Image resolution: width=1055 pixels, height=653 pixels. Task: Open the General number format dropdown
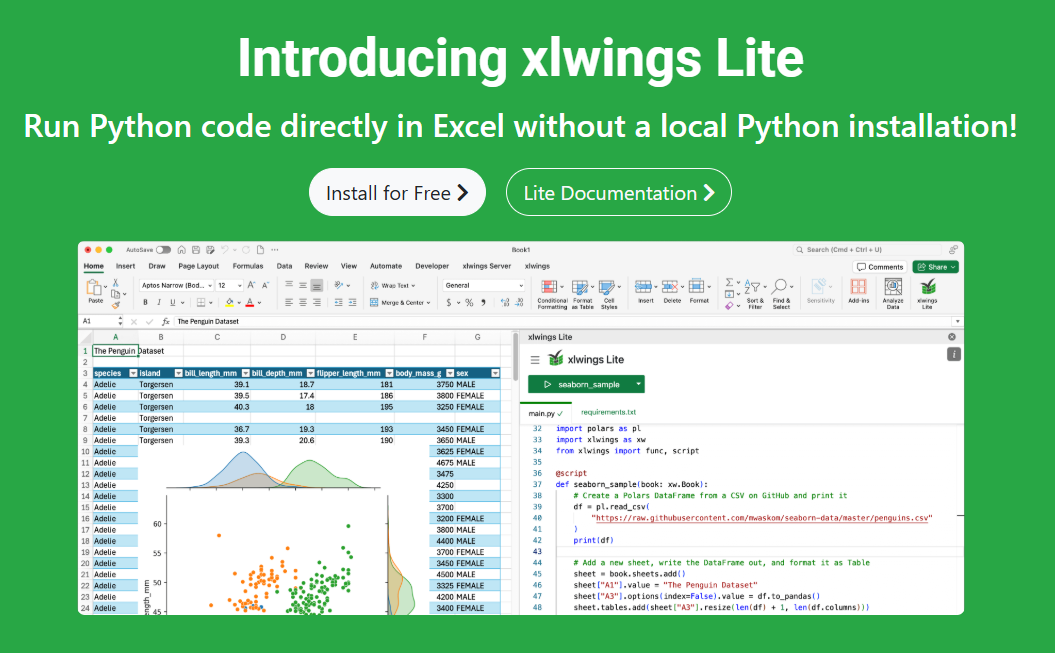(484, 285)
